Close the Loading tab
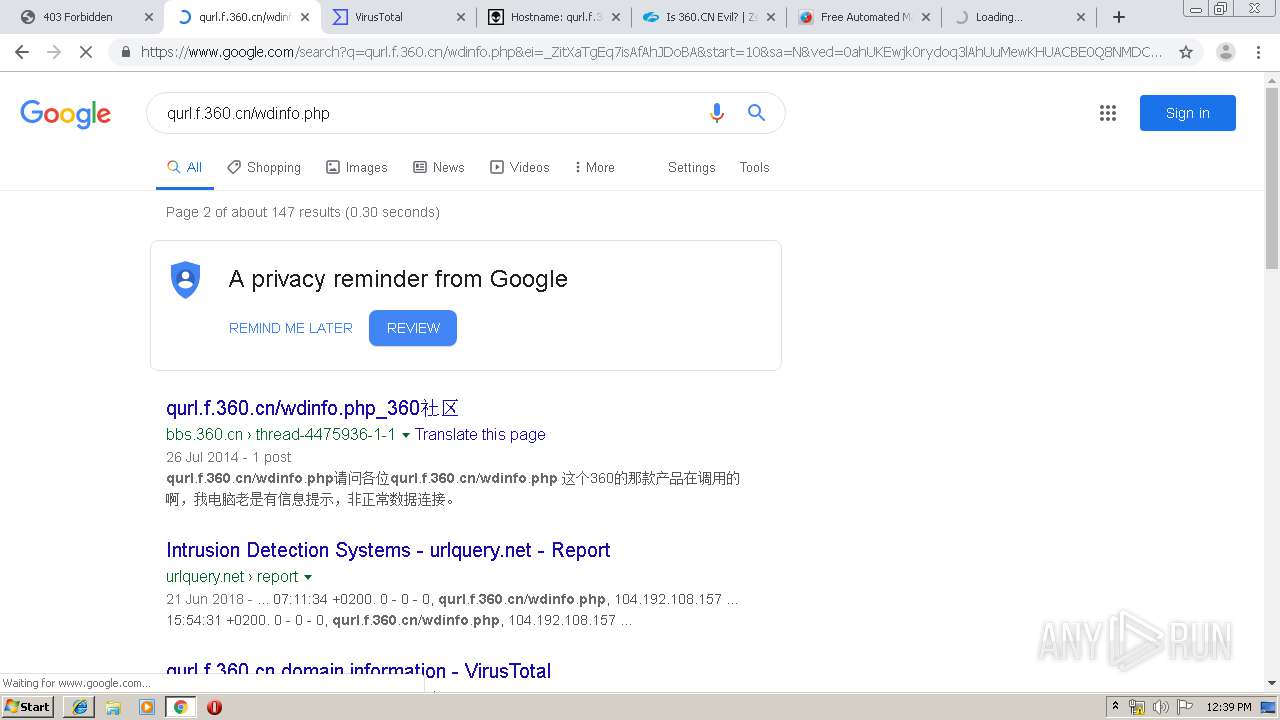This screenshot has width=1280, height=720. point(1081,17)
